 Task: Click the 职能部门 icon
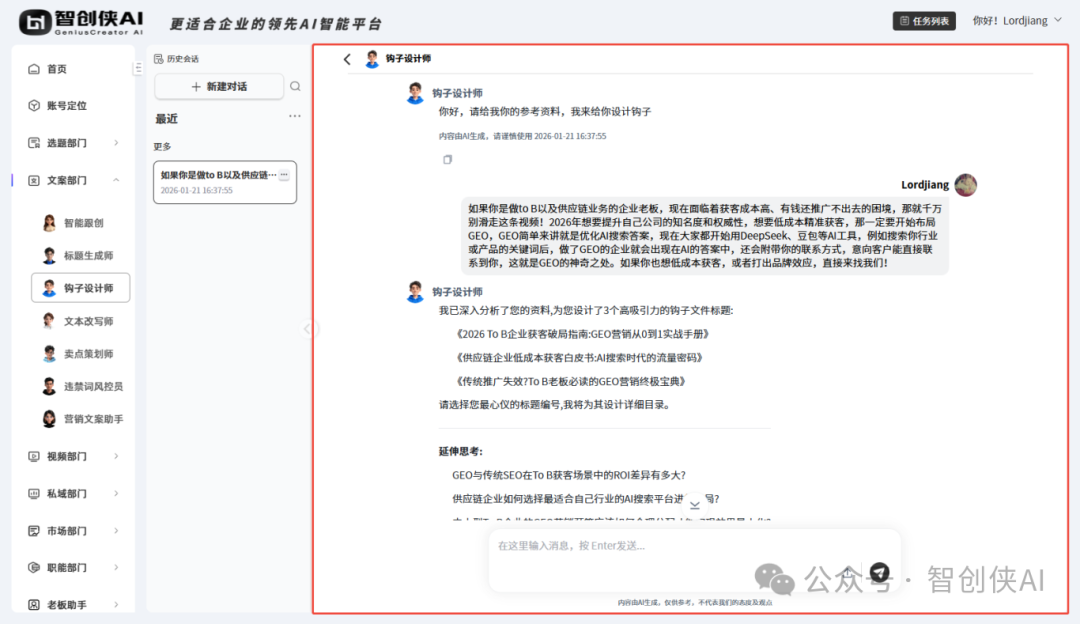34,568
